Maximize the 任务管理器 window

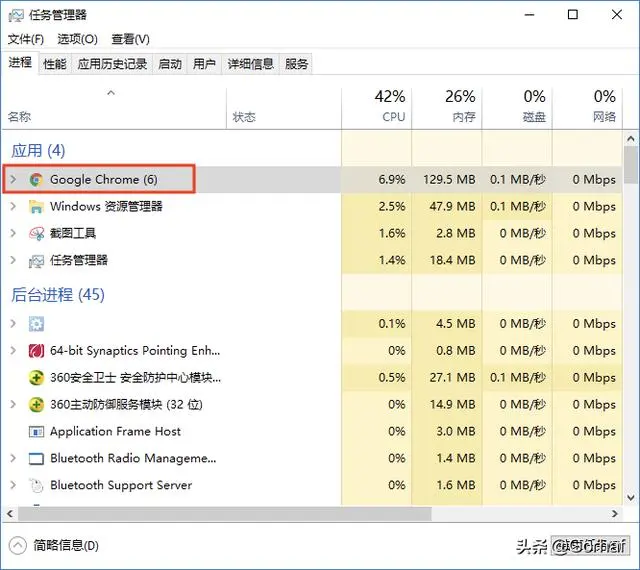point(573,15)
